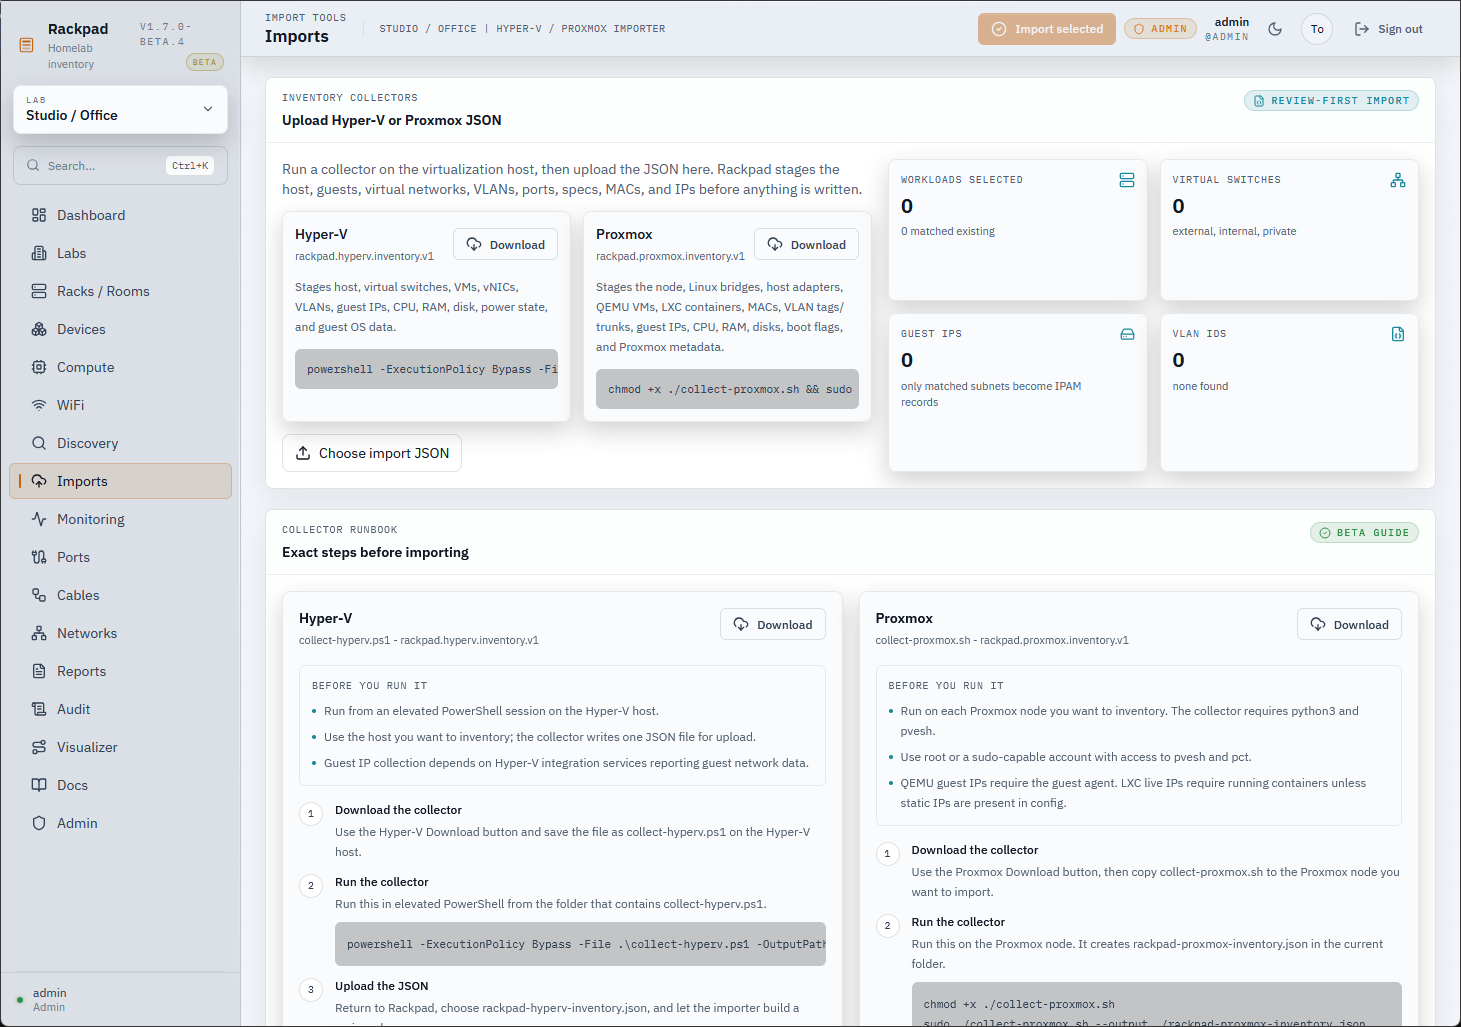Viewport: 1461px width, 1027px height.
Task: Click the Racks / Rooms server icon
Action: point(39,291)
